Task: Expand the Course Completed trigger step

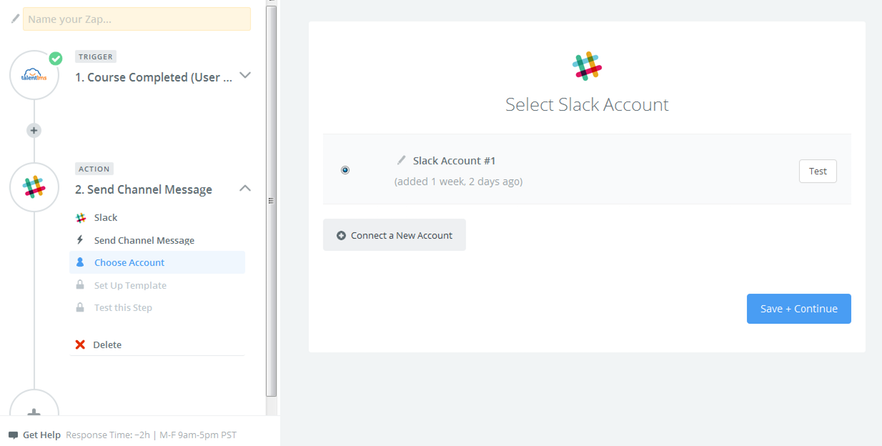Action: coord(245,75)
